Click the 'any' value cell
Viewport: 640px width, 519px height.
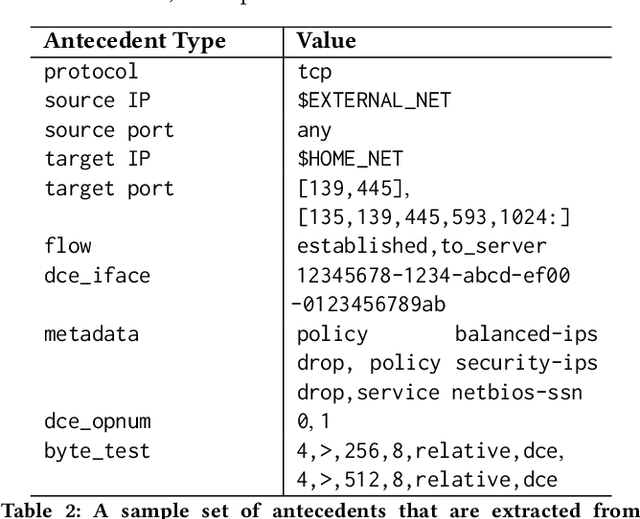coord(314,130)
